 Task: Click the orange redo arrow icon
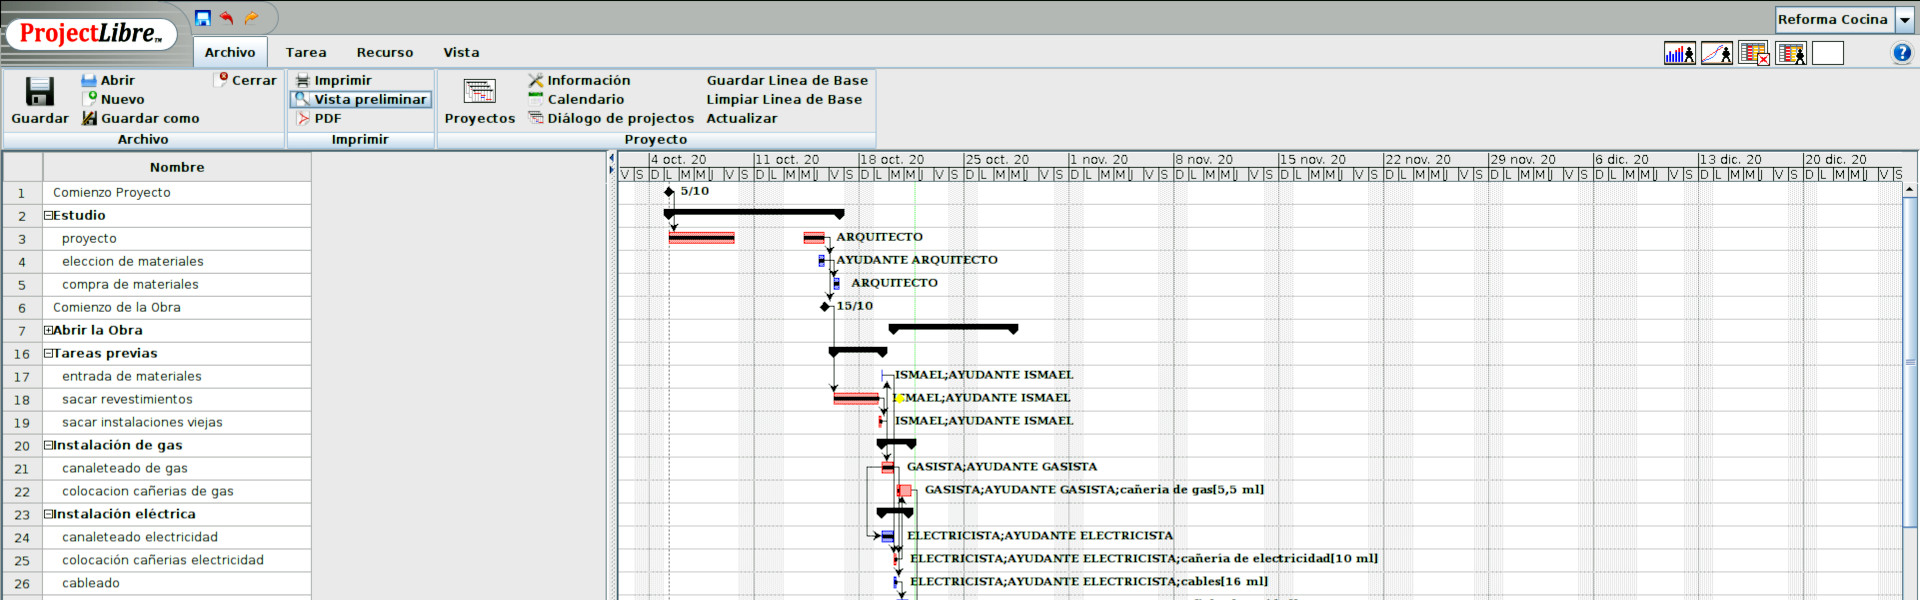pyautogui.click(x=251, y=18)
